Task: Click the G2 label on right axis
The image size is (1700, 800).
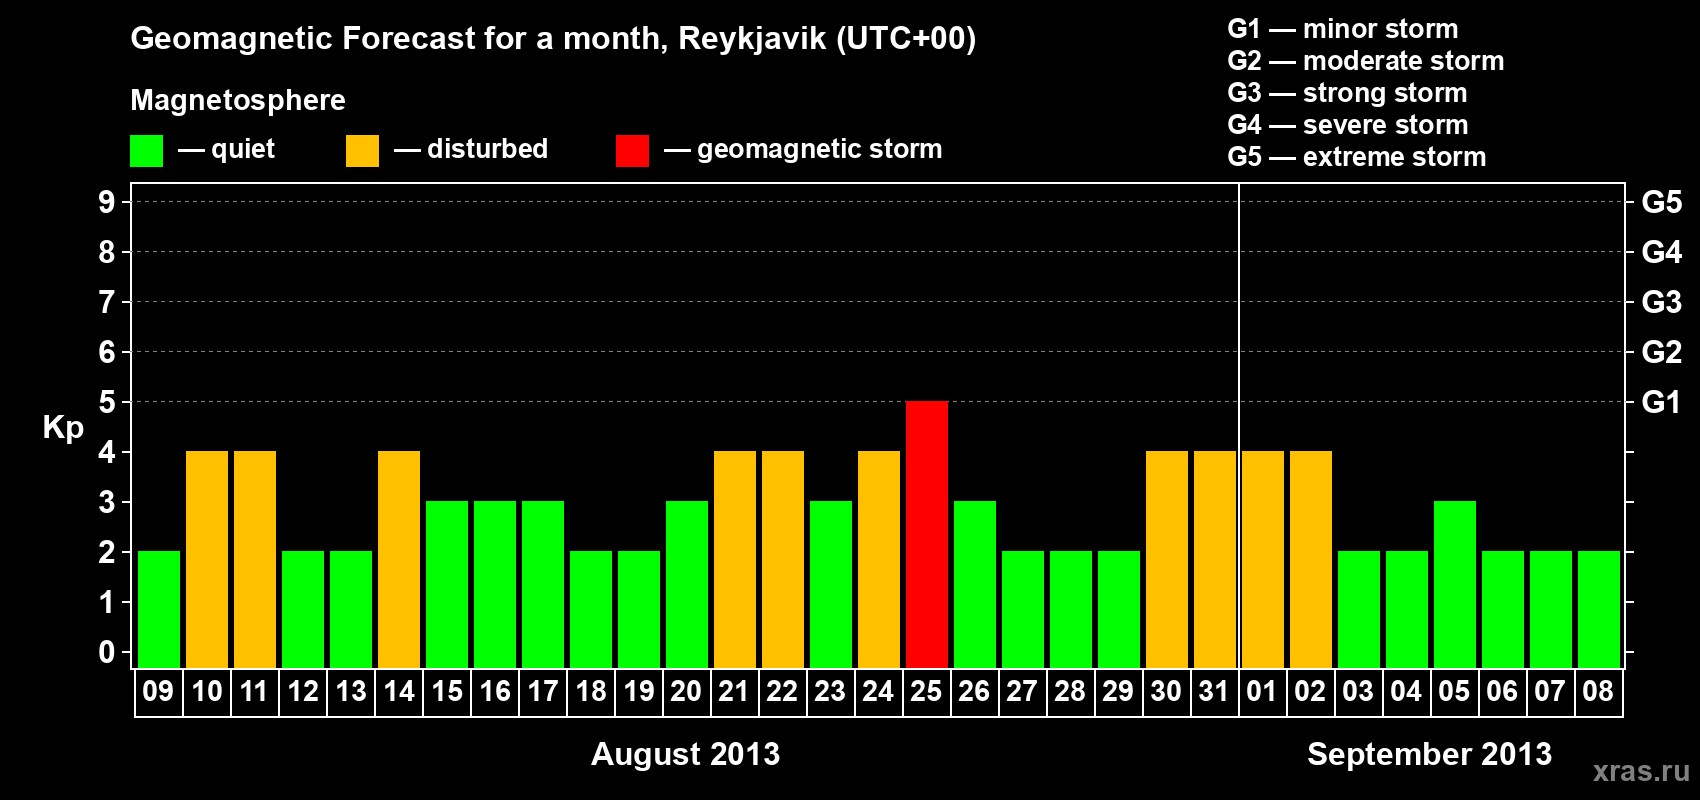Action: (1662, 352)
